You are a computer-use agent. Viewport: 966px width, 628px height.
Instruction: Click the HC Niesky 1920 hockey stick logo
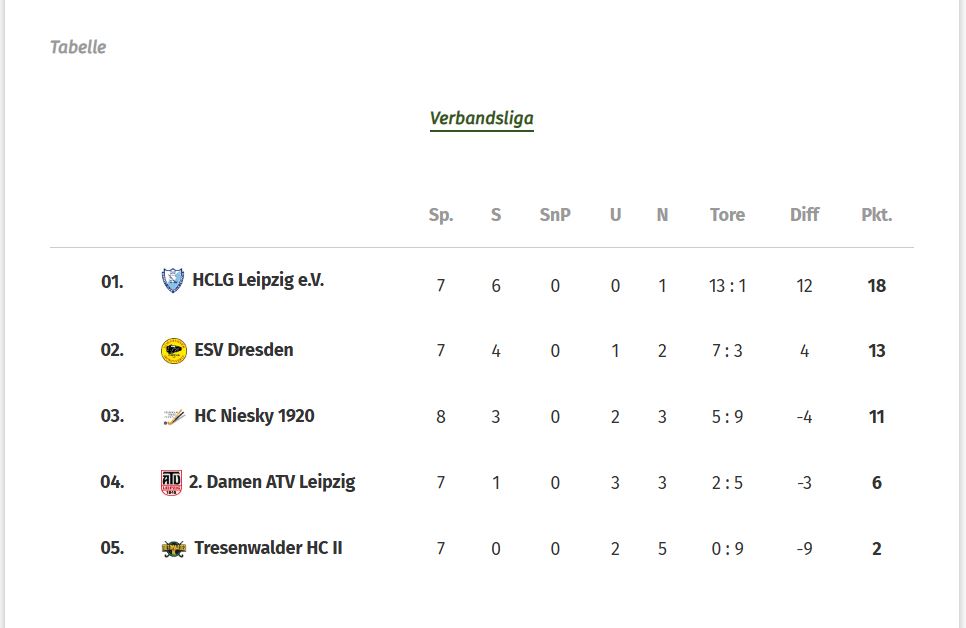(174, 417)
